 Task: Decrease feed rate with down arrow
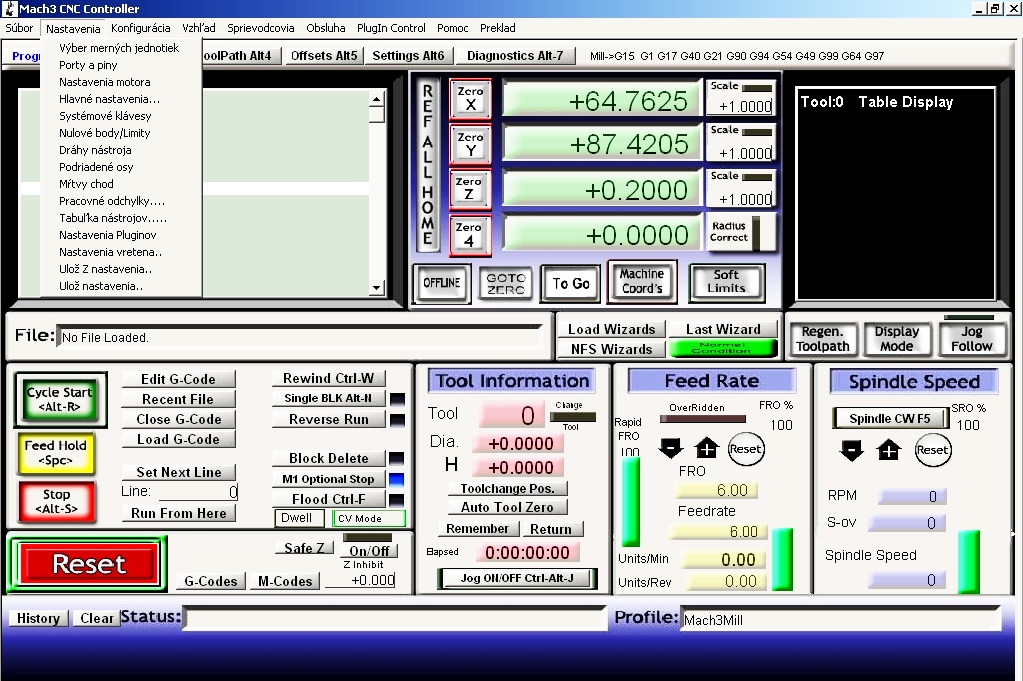[x=671, y=448]
